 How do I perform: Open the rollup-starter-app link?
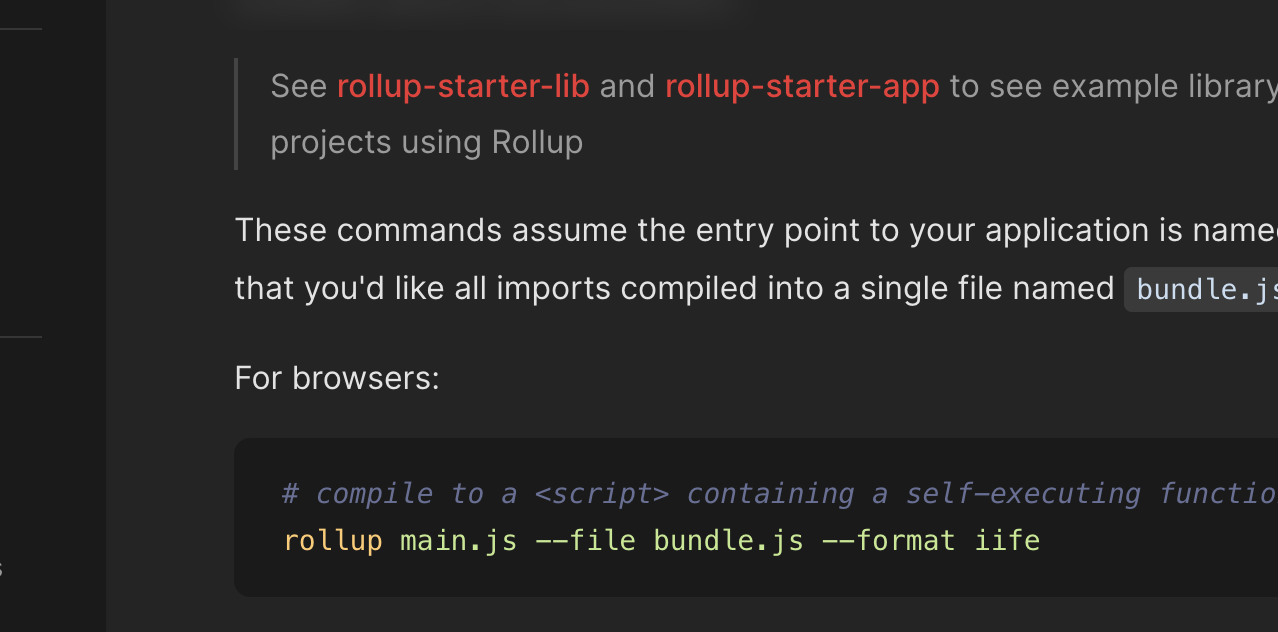click(802, 87)
